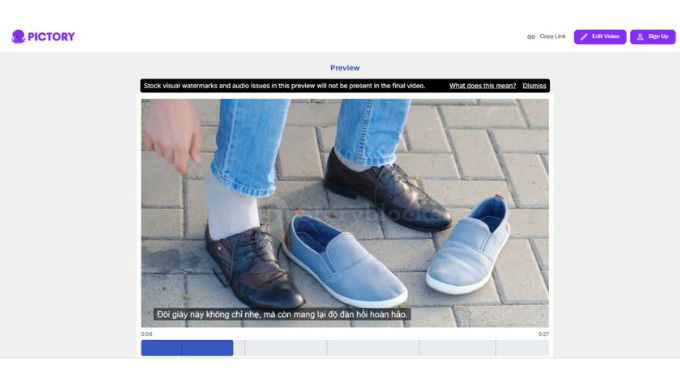Jump to the third timeline scene segment
The image size is (680, 383).
coord(285,348)
